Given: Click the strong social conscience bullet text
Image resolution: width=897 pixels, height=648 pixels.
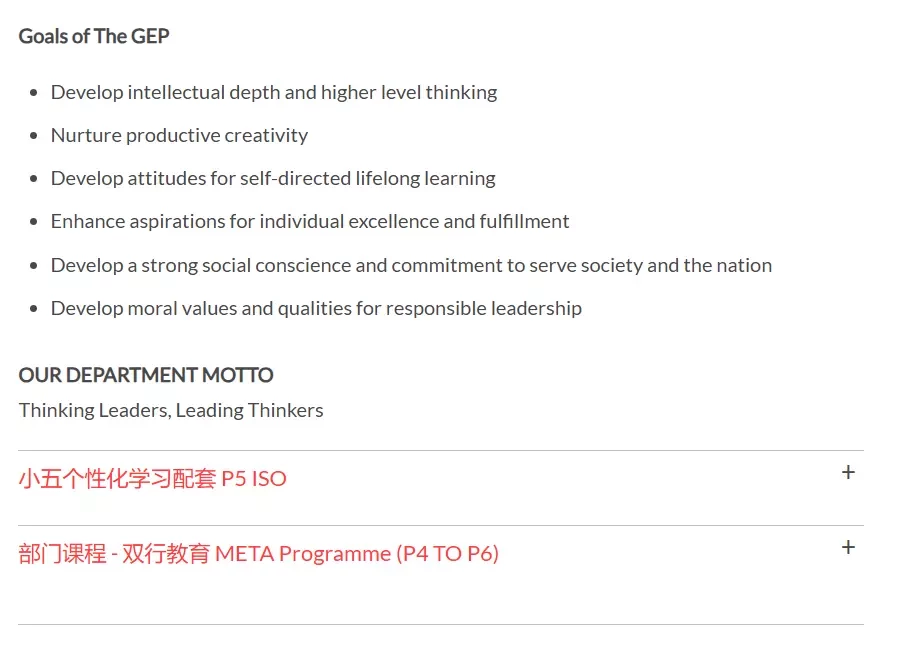Looking at the screenshot, I should (x=411, y=265).
